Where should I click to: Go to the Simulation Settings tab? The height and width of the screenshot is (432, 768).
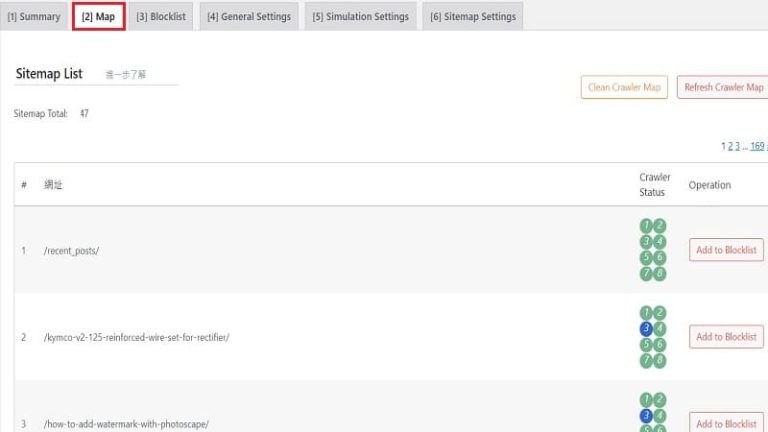coord(360,17)
